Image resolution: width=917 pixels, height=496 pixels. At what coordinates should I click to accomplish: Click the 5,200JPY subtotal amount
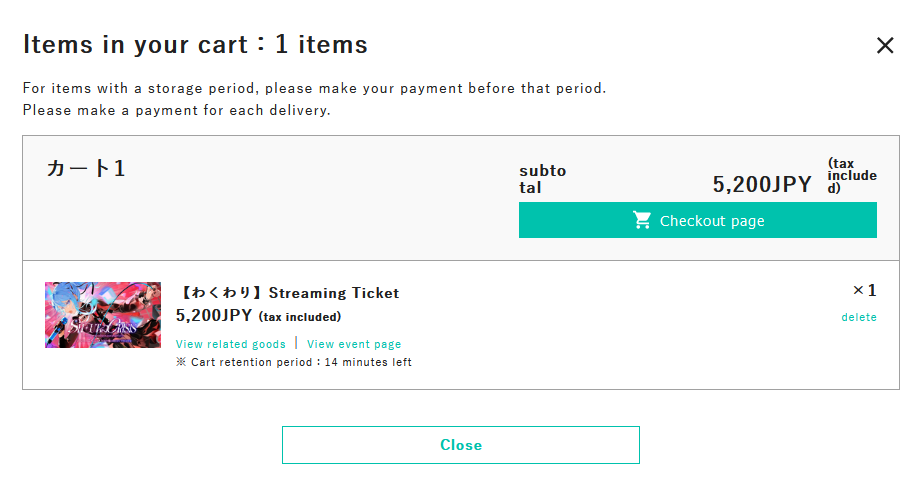(762, 184)
